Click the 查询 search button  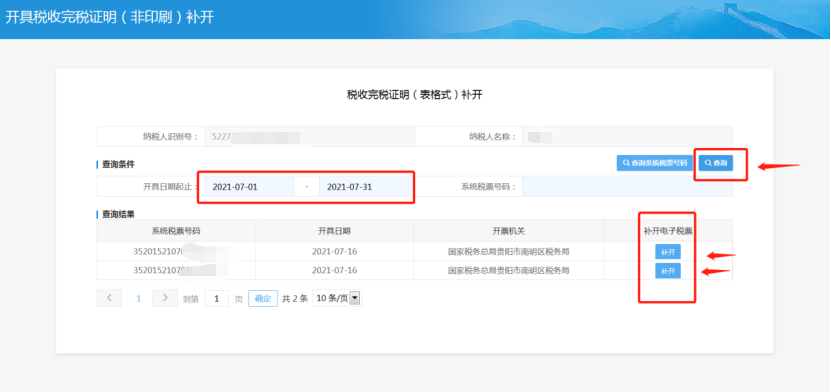tap(715, 163)
